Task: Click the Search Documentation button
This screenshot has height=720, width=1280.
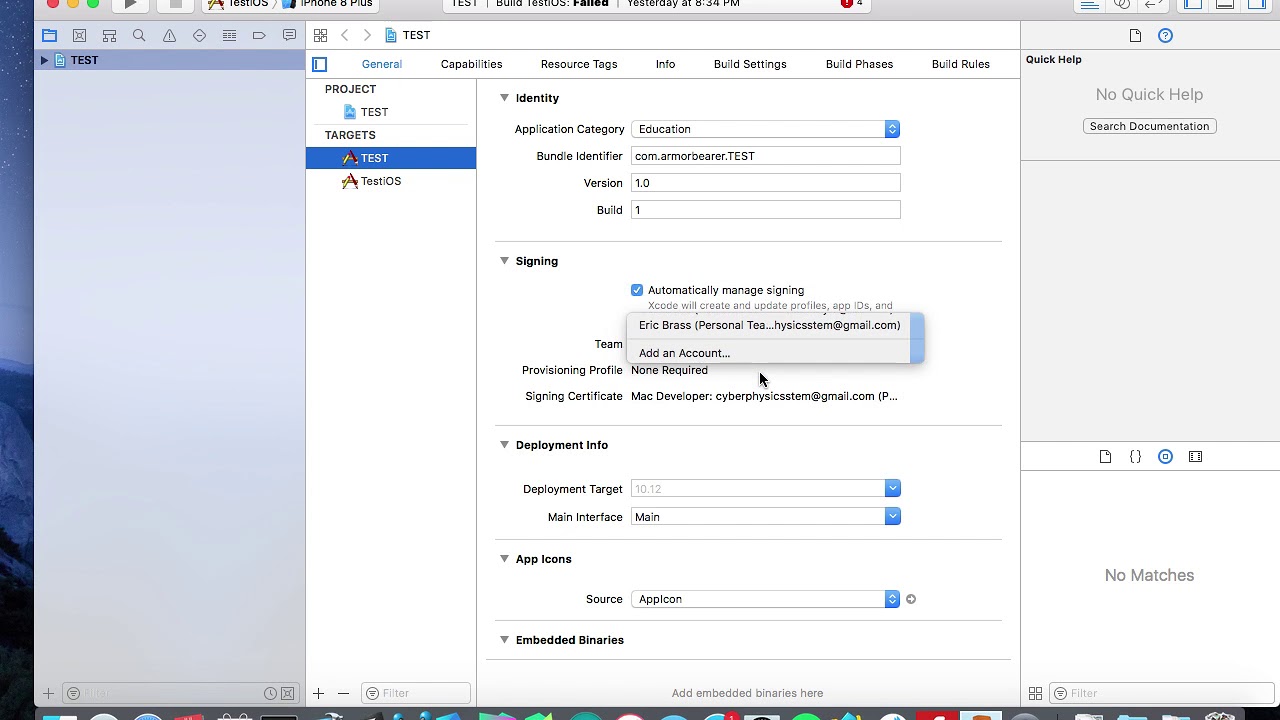Action: click(1149, 126)
